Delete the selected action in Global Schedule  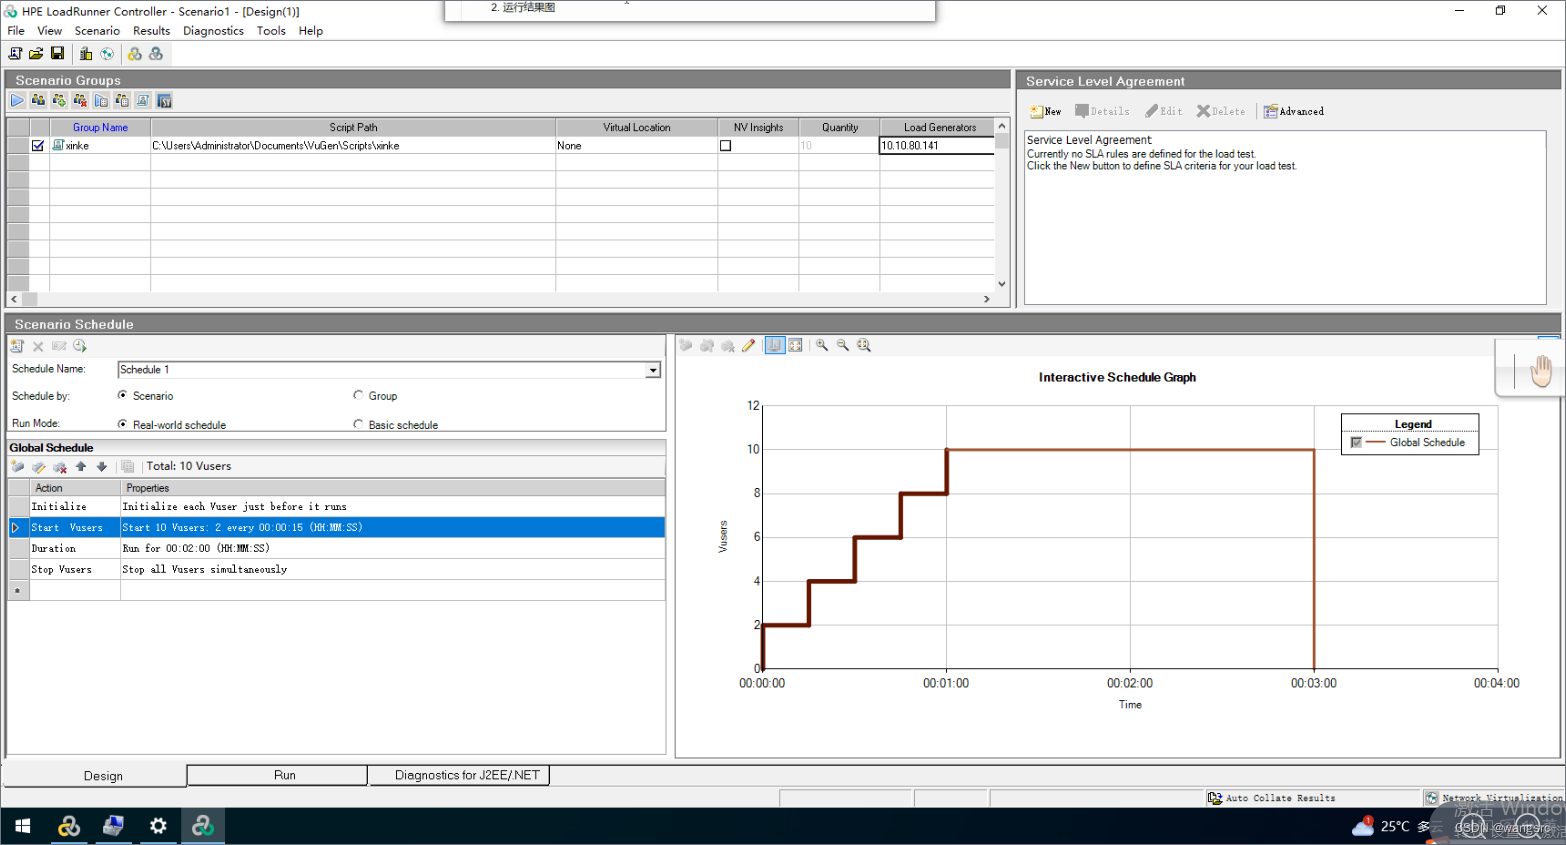(x=59, y=467)
